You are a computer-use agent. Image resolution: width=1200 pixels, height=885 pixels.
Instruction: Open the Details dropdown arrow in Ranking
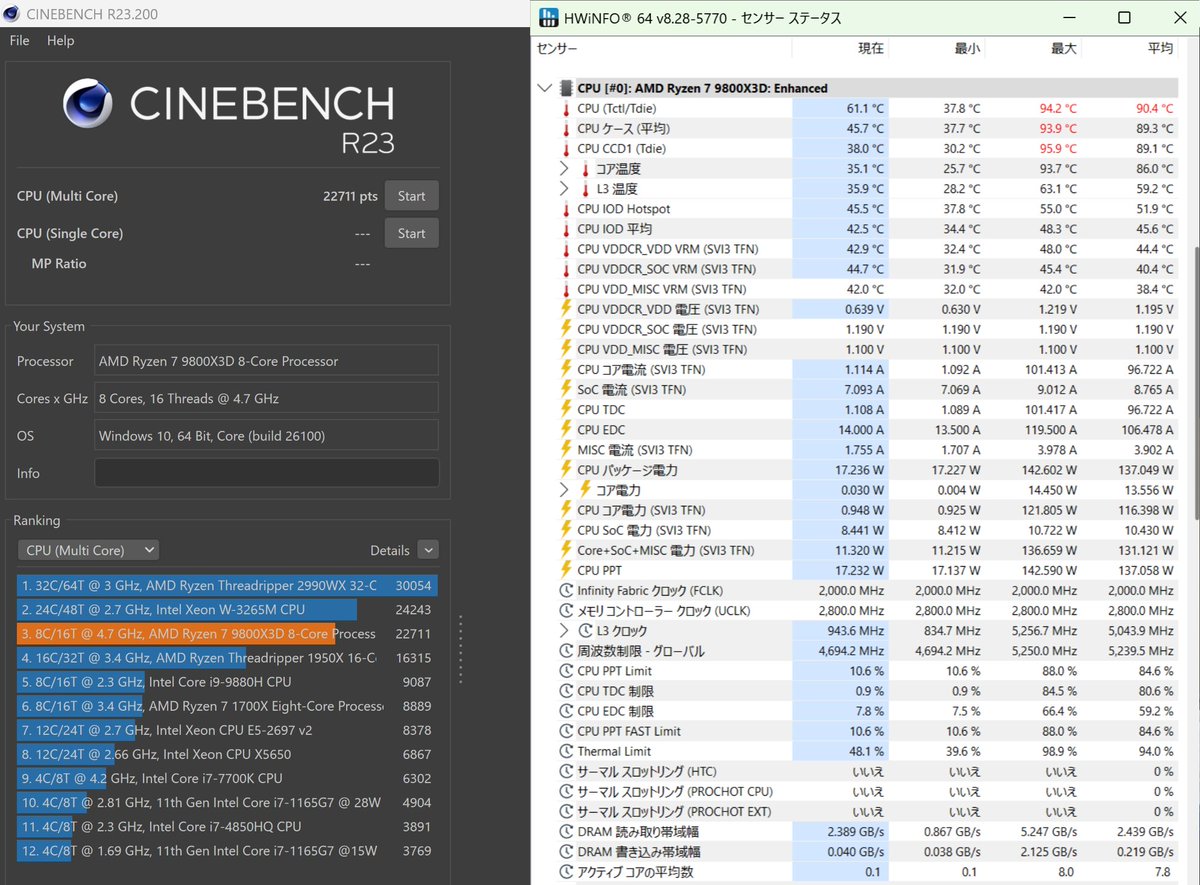(428, 550)
